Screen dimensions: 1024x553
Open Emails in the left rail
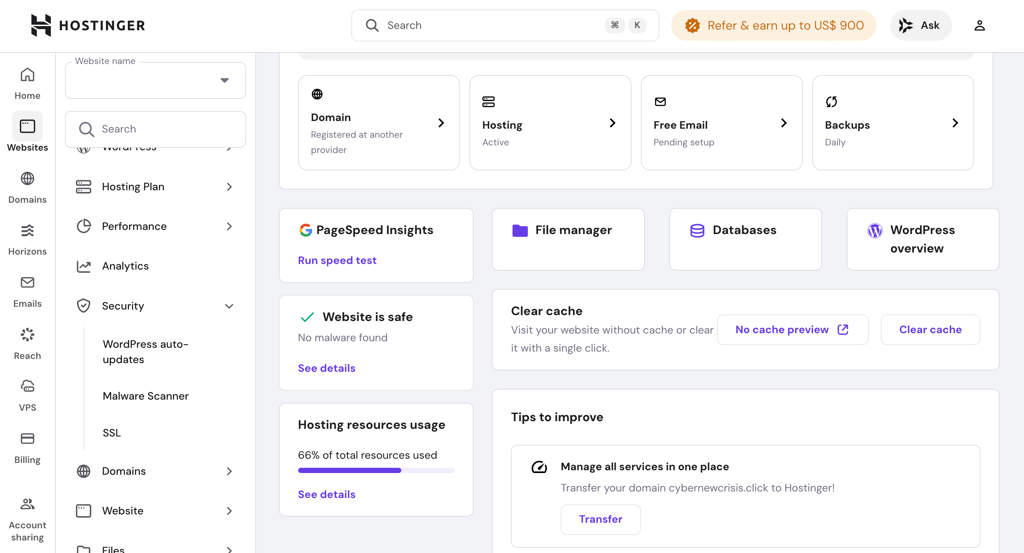tap(27, 291)
